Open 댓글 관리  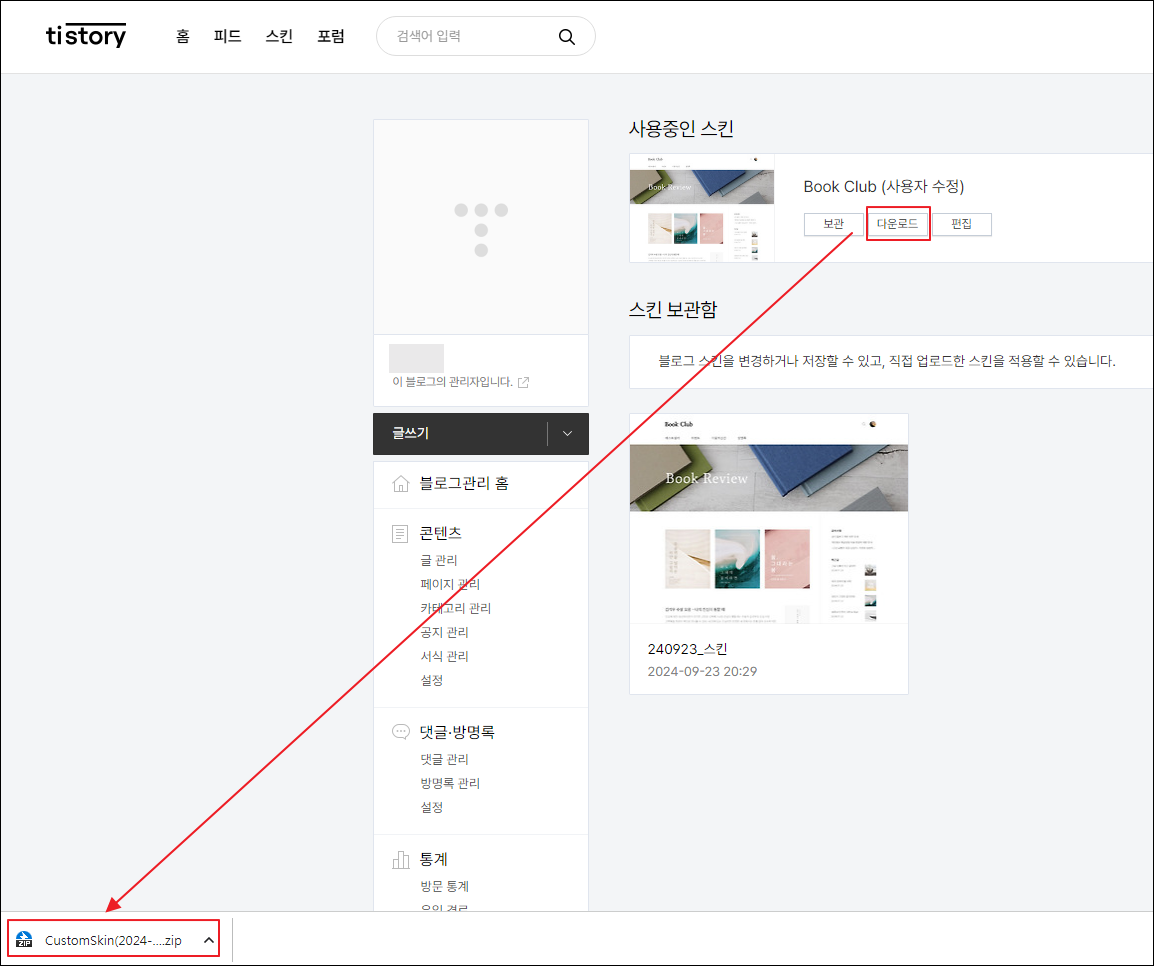444,759
